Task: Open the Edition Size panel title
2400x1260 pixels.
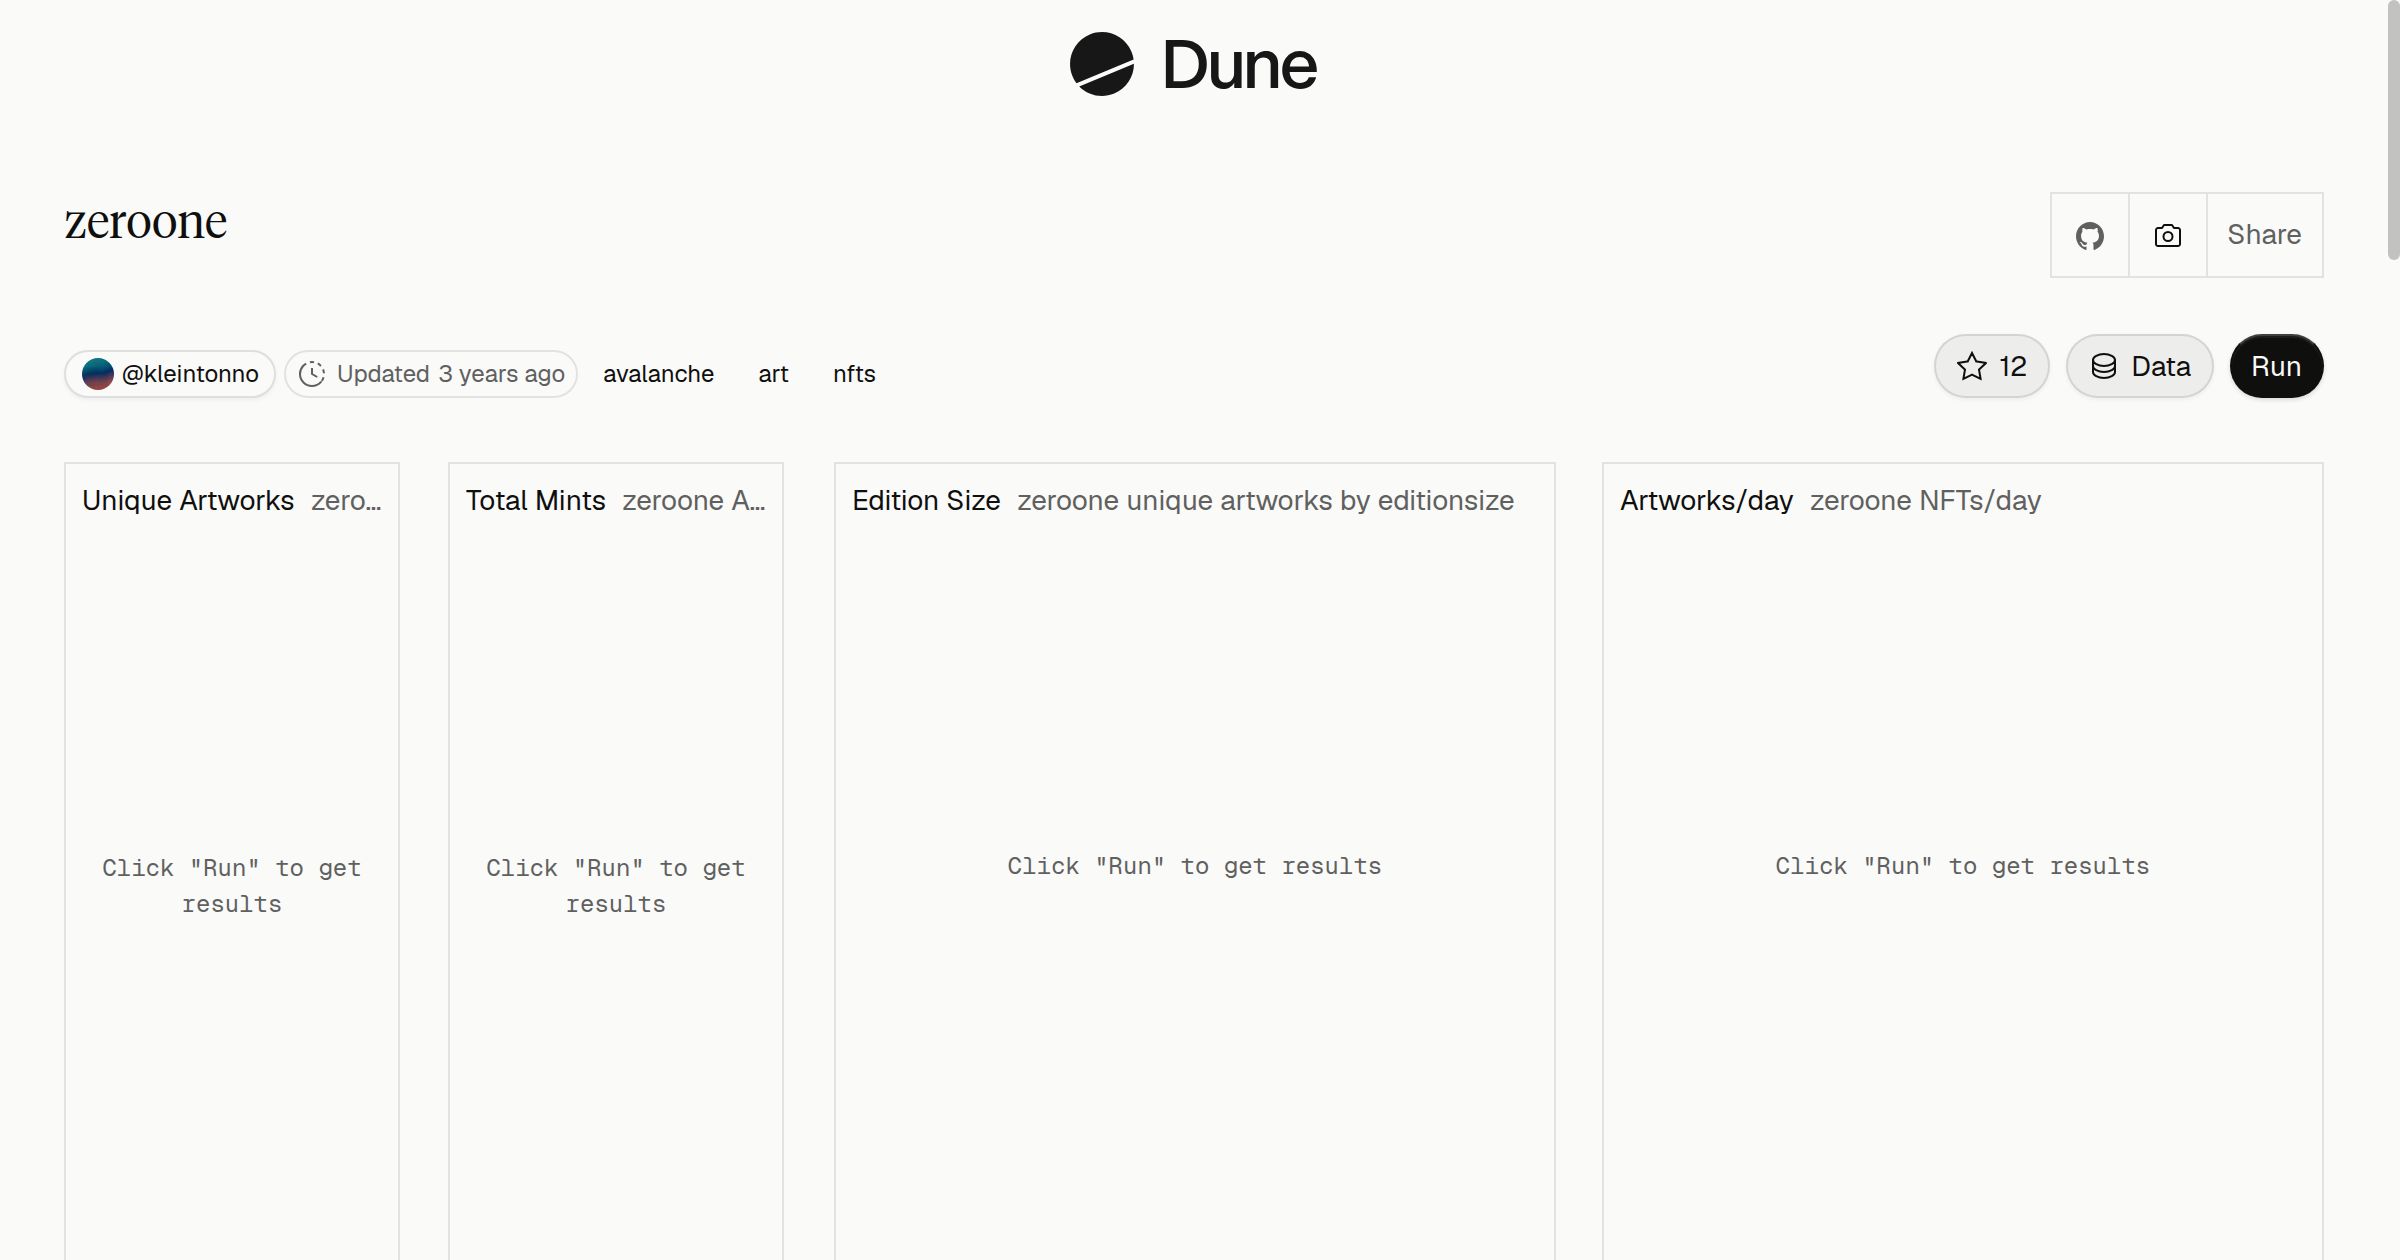Action: coord(926,500)
